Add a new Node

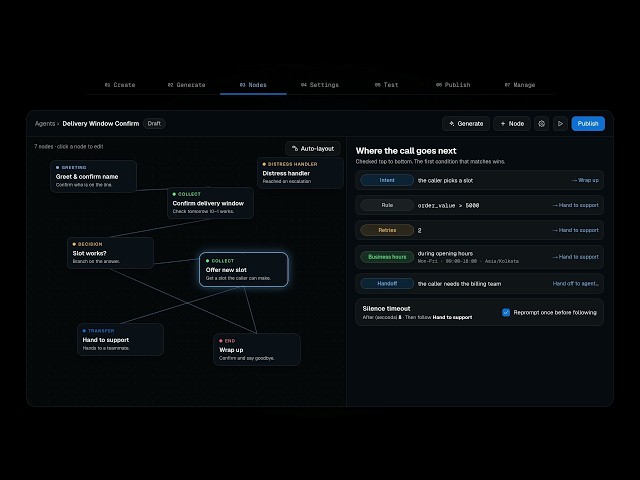pos(512,124)
